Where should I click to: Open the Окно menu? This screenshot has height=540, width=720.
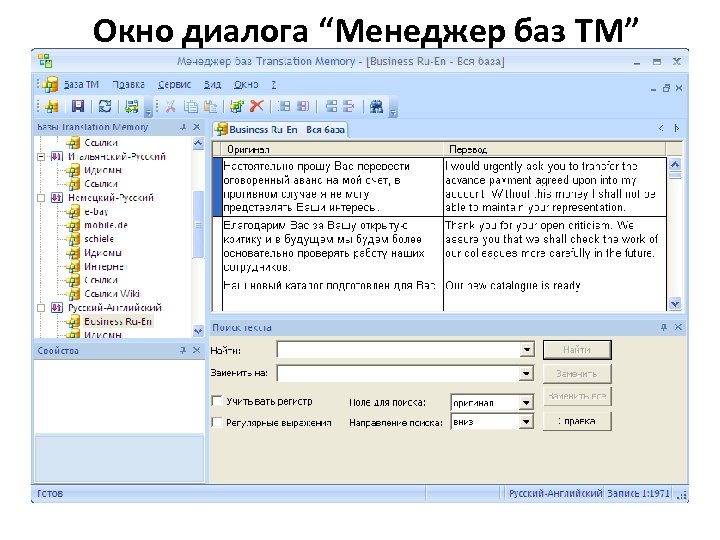click(x=246, y=84)
